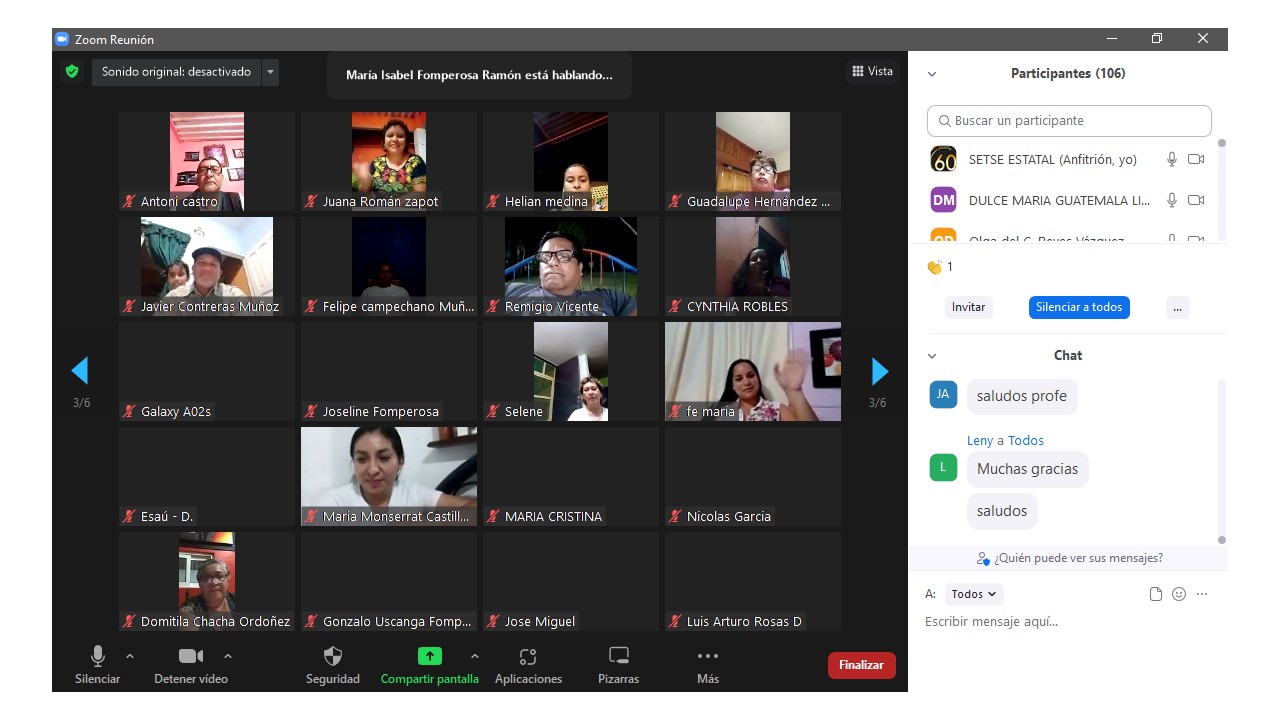Image resolution: width=1280 pixels, height=720 pixels.
Task: Go to previous gallery page arrow
Action: pyautogui.click(x=80, y=371)
